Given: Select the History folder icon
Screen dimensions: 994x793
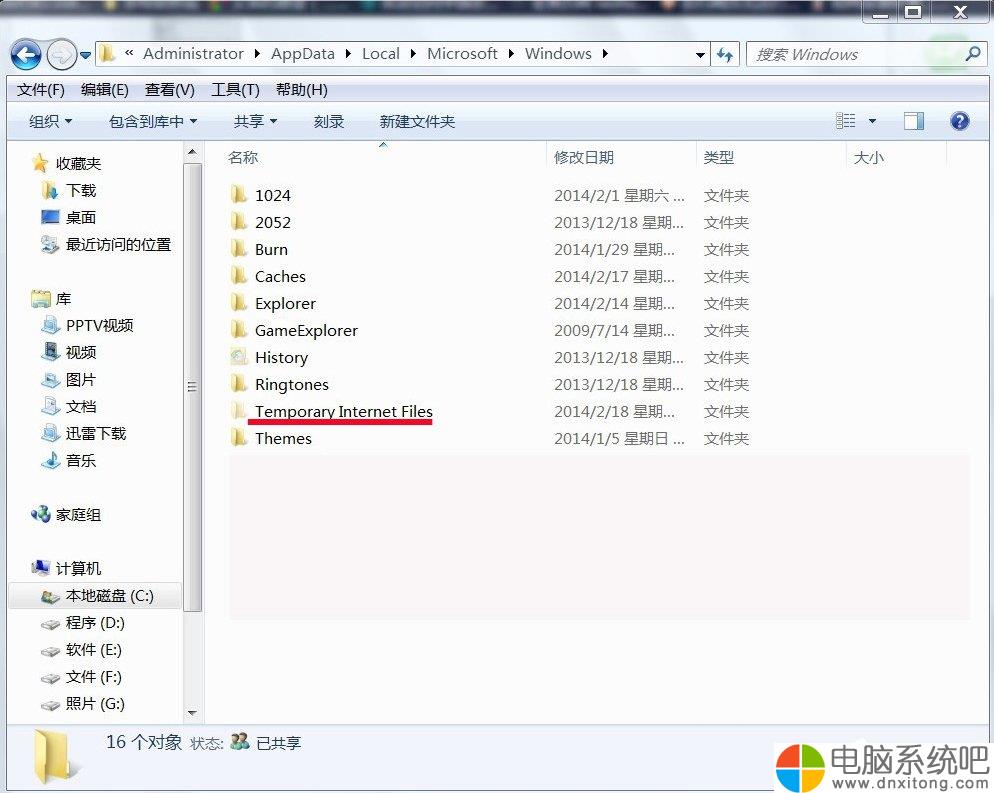Looking at the screenshot, I should tap(238, 357).
